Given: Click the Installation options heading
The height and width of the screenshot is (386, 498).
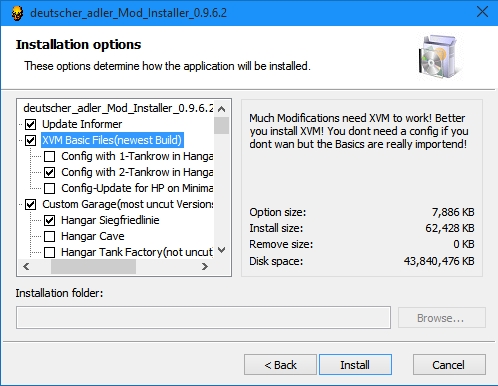Looking at the screenshot, I should (x=79, y=45).
